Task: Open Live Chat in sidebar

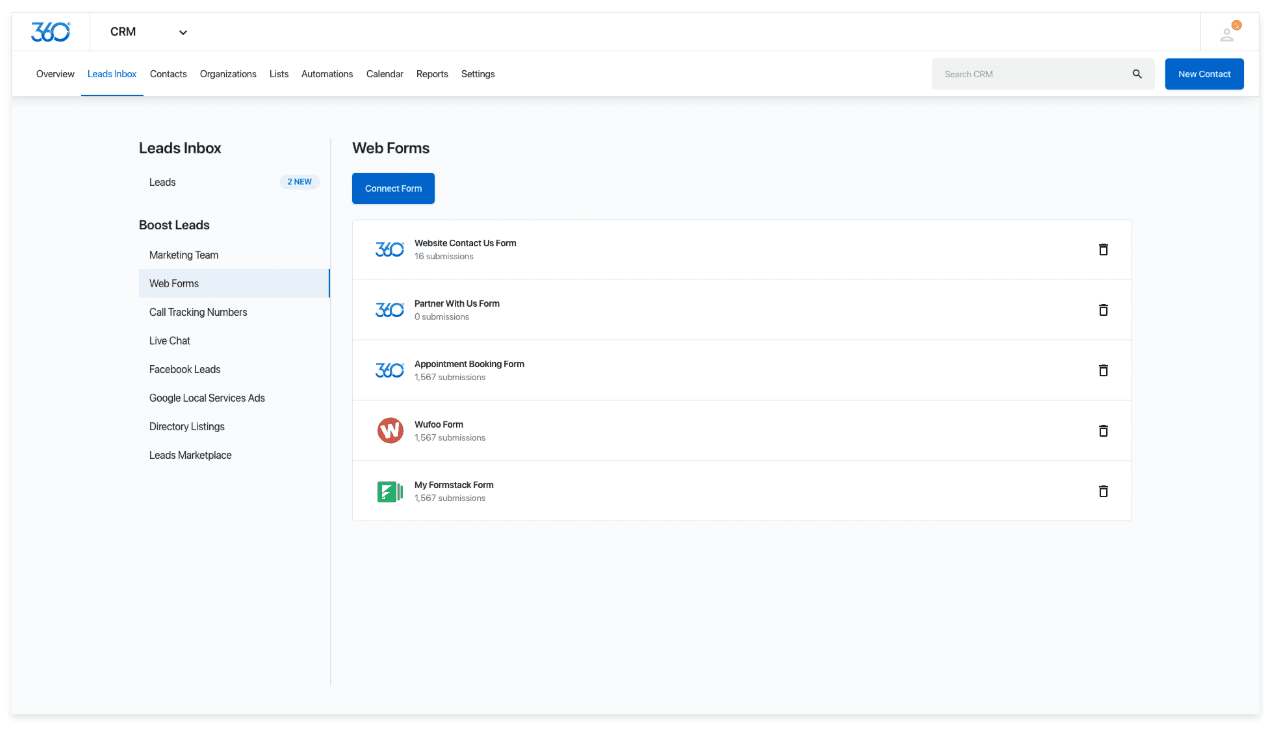Action: tap(170, 341)
